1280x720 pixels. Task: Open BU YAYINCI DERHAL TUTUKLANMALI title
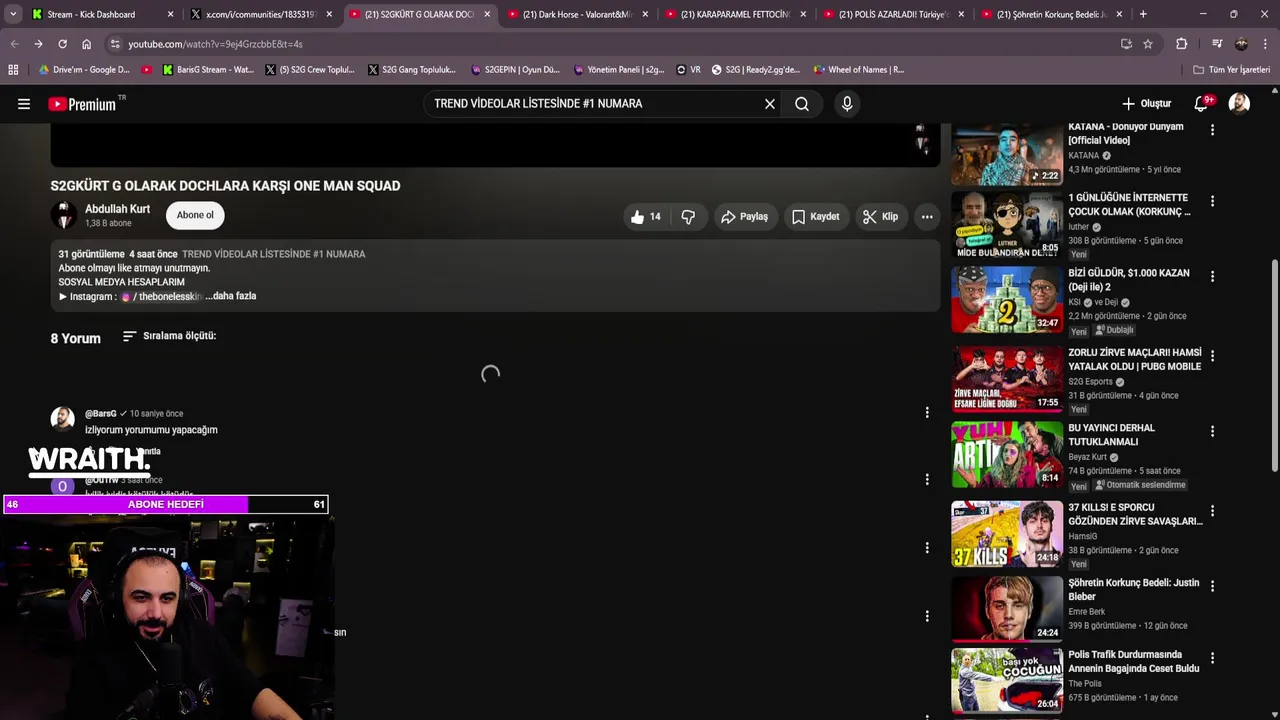click(x=1111, y=435)
